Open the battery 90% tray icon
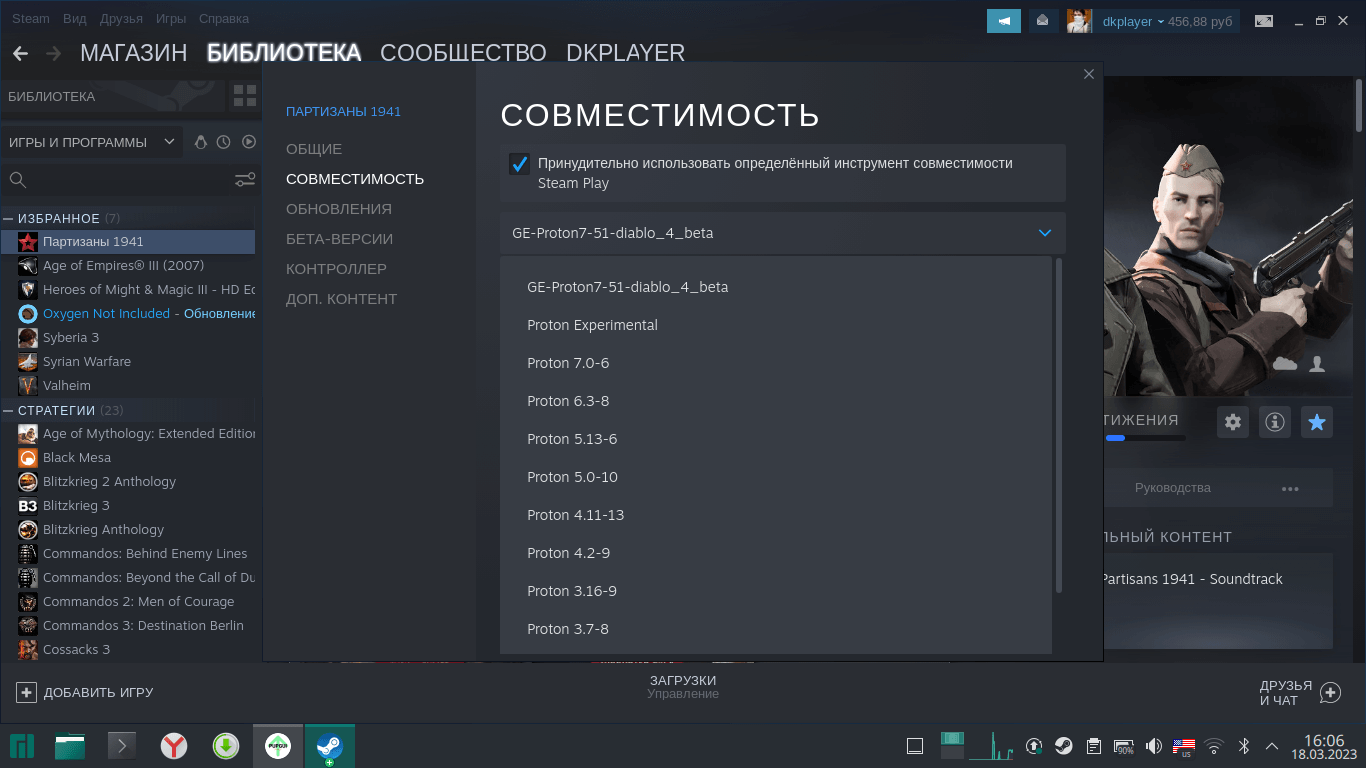The height and width of the screenshot is (768, 1366). point(1124,746)
